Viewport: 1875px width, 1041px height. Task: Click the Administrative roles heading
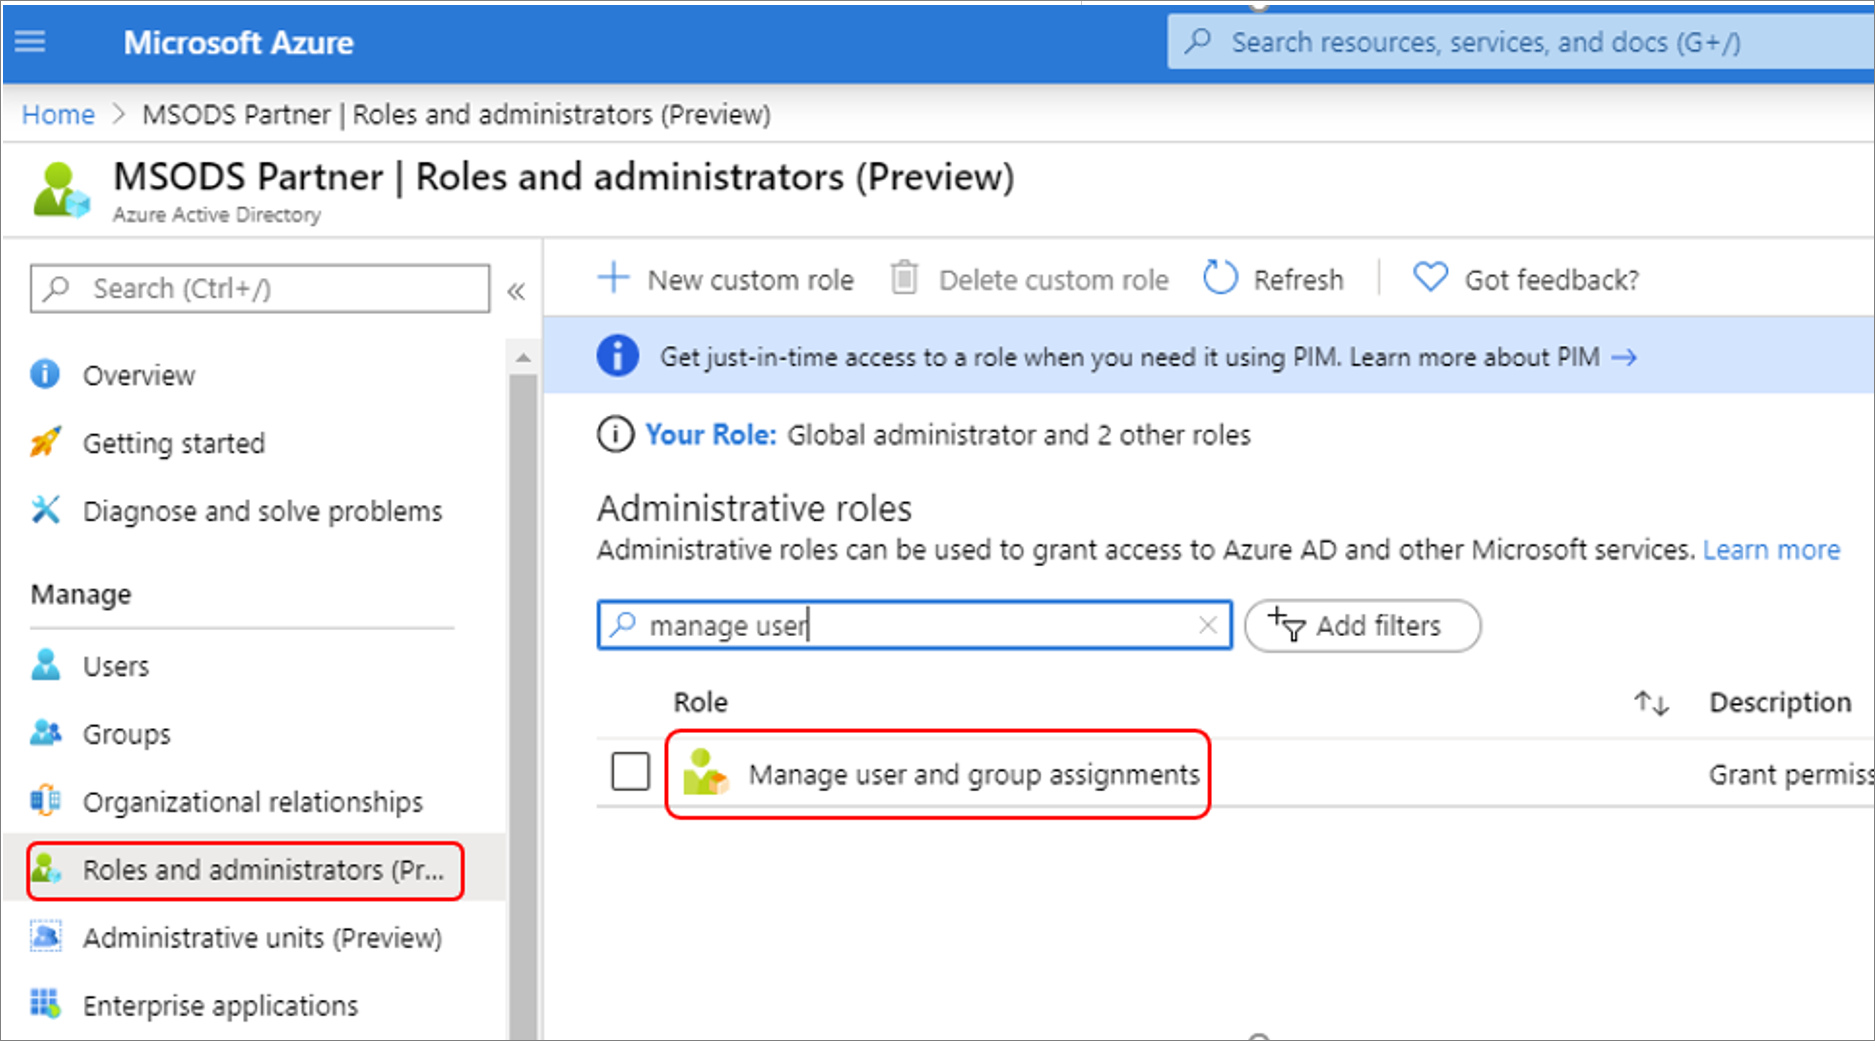point(754,509)
